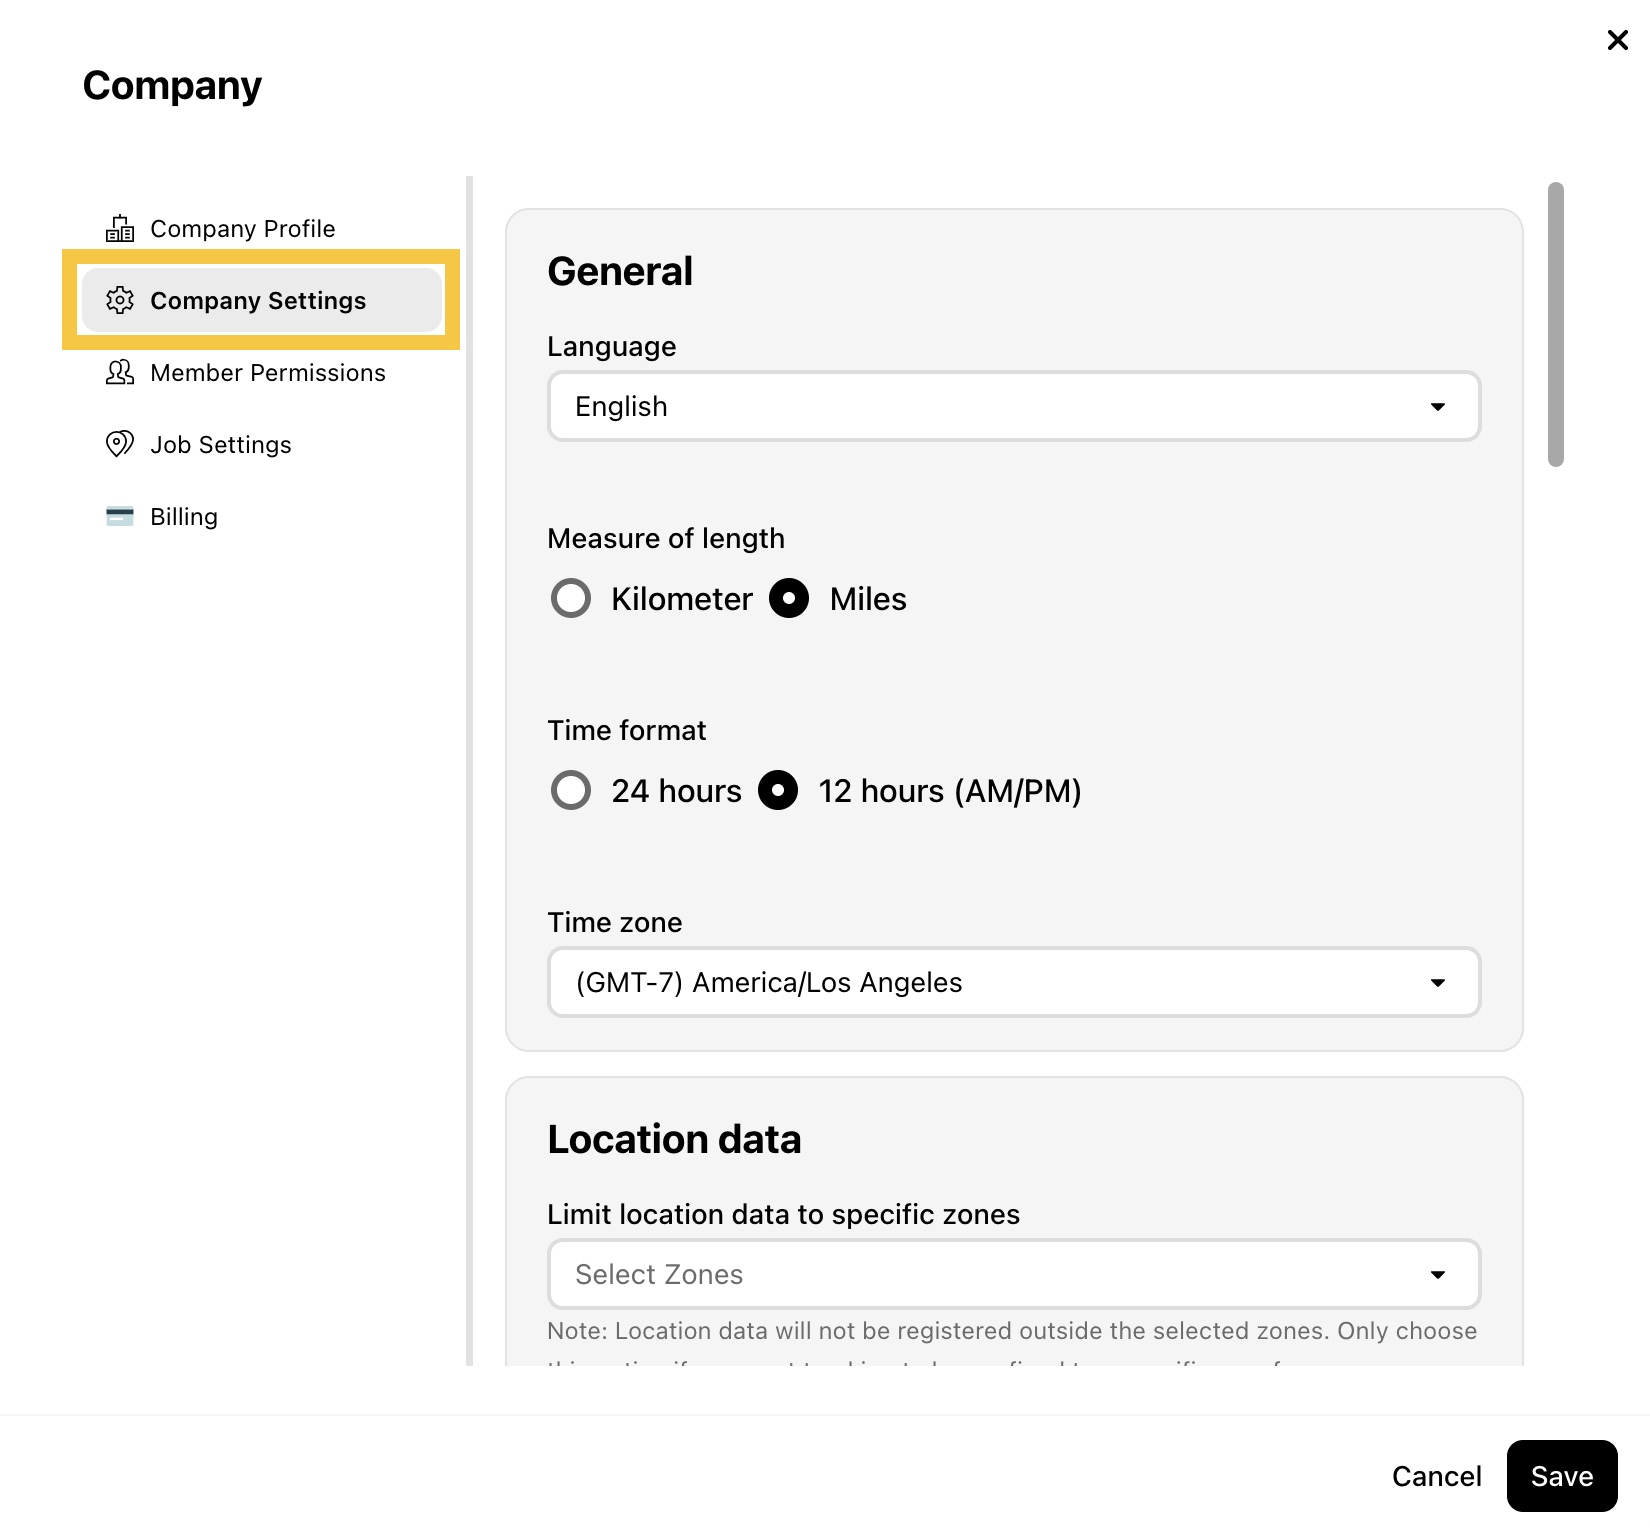Viewport: 1650px width, 1528px height.
Task: Click the Job Settings pin icon
Action: [x=120, y=444]
